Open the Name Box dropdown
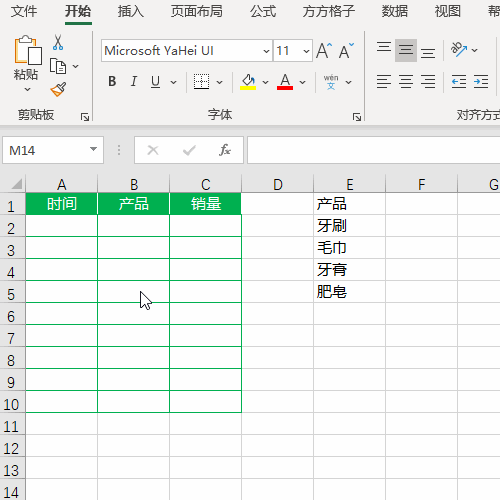Image resolution: width=500 pixels, height=500 pixels. (93, 149)
